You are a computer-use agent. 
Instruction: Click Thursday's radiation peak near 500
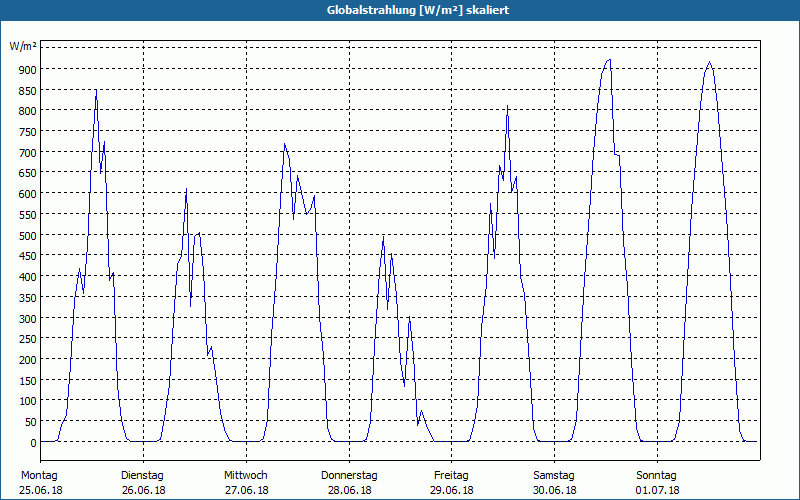383,237
